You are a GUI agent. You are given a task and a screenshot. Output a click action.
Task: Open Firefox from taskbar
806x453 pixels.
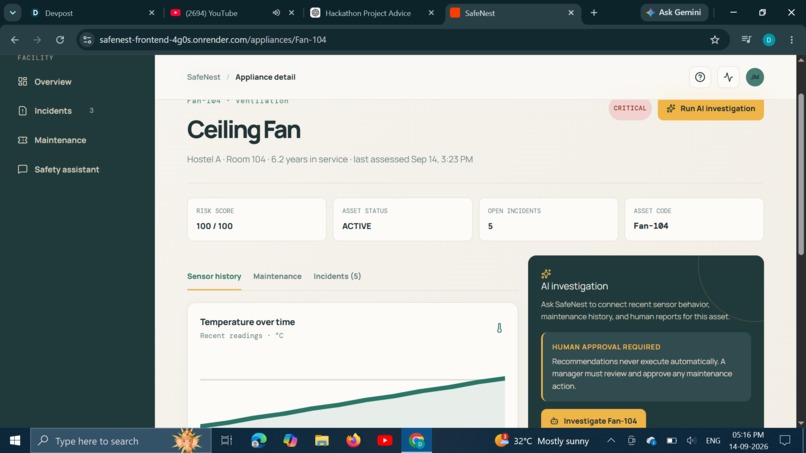click(x=353, y=441)
